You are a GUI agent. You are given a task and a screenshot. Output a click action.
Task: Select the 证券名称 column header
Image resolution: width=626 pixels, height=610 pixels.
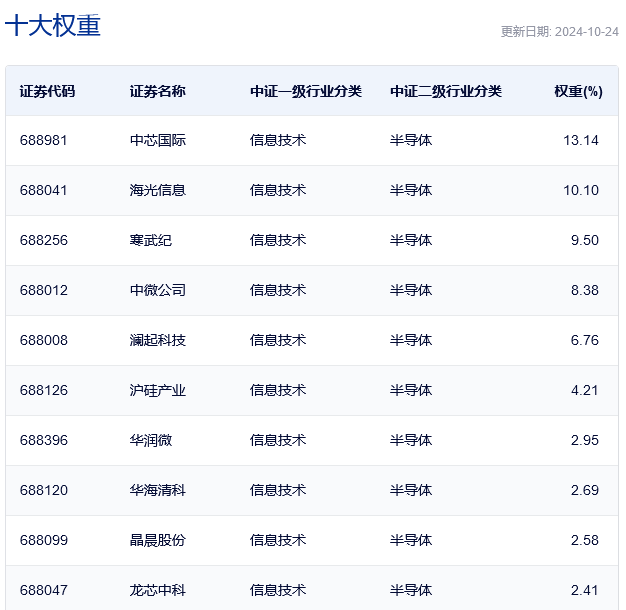157,91
